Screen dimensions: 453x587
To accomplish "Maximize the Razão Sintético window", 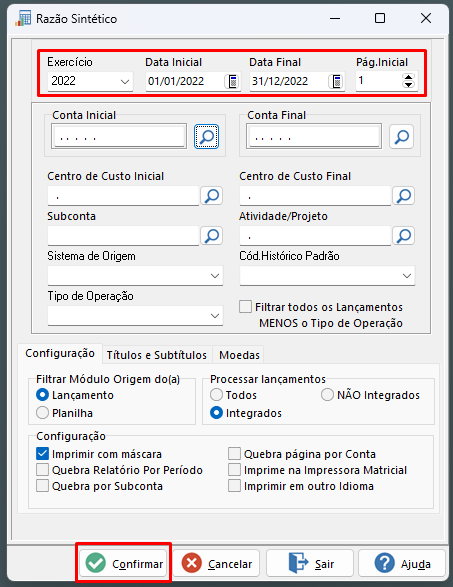I will 380,18.
